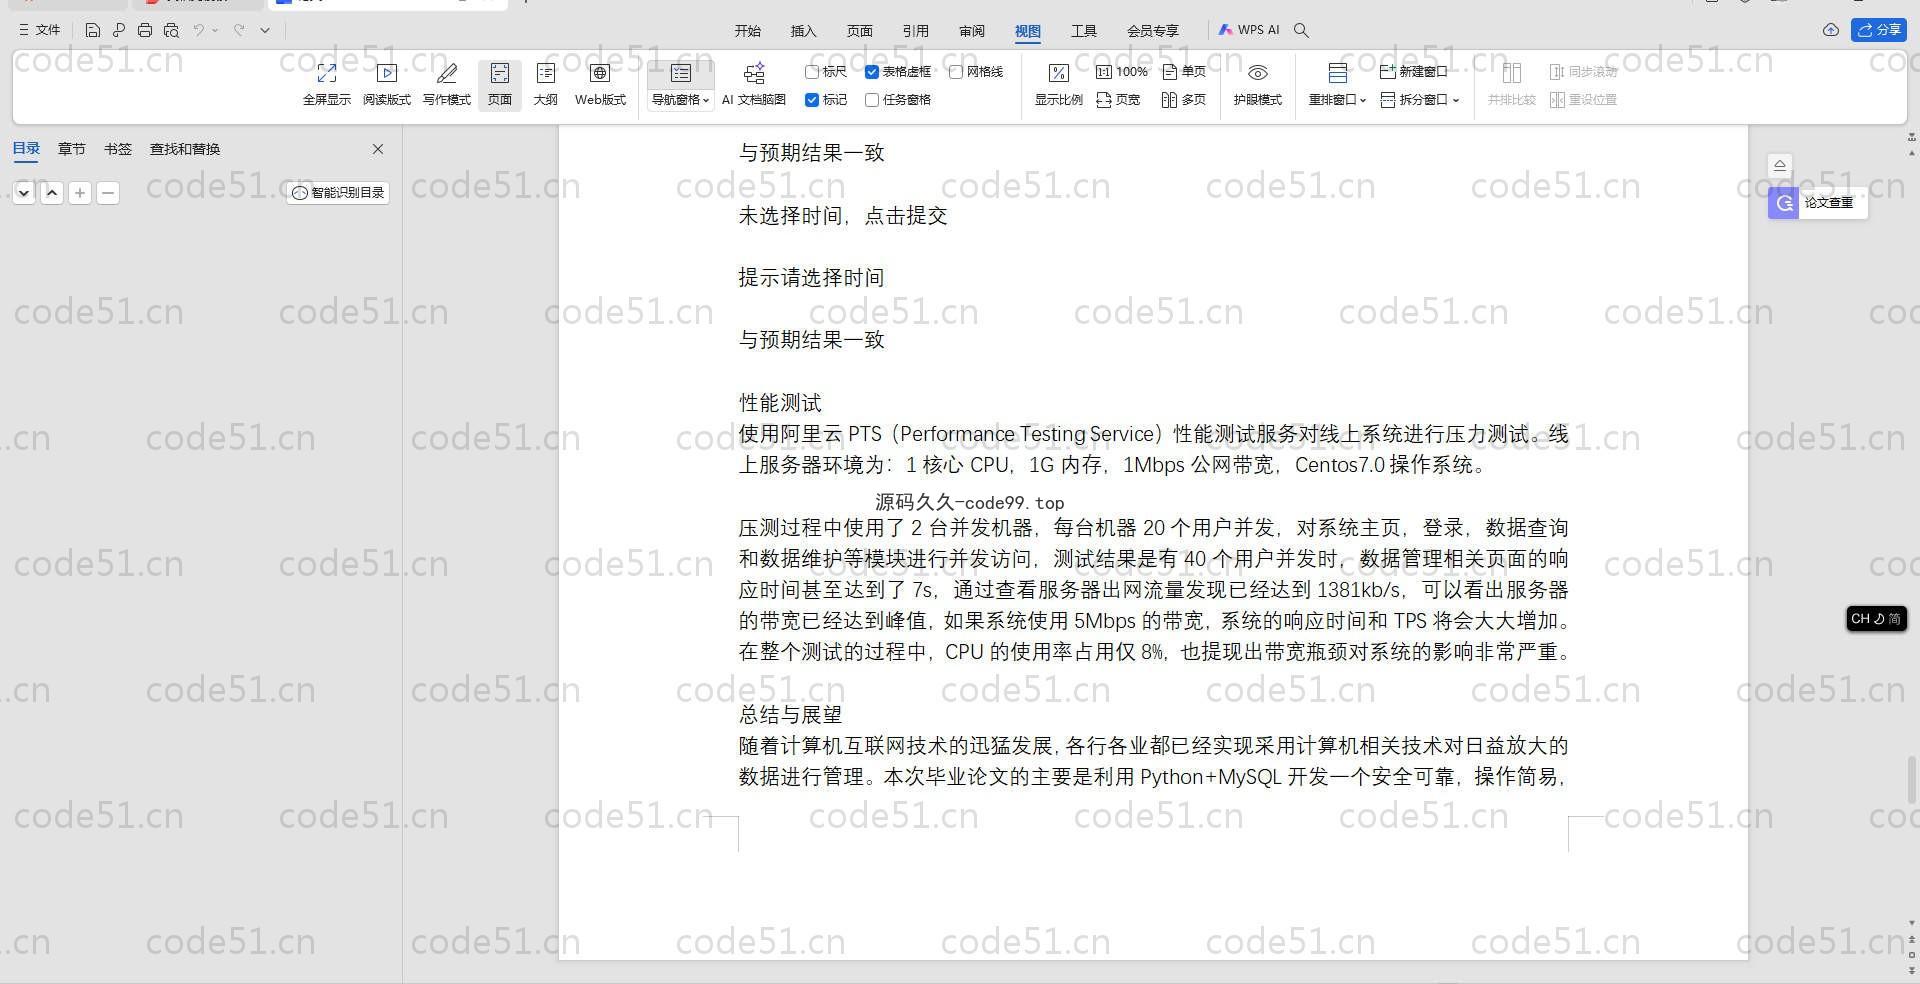This screenshot has width=1920, height=984.
Task: Open the 引用 references tab
Action: 916,31
